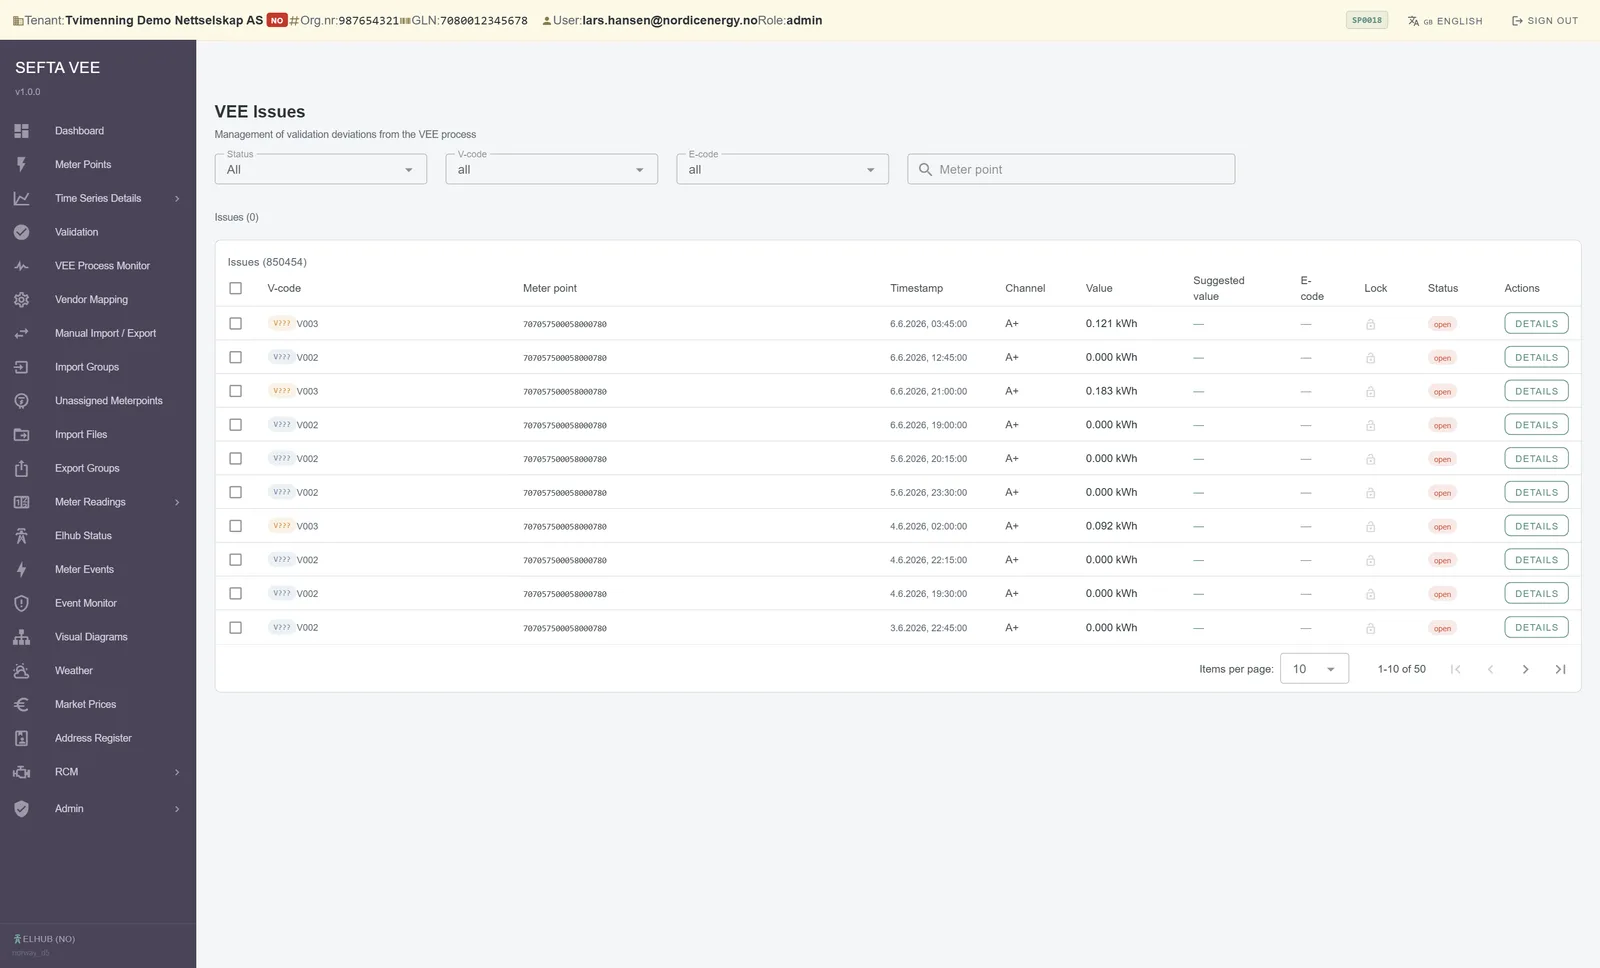Screen dimensions: 1600x968
Task: Click Market Prices euro icon
Action: tap(21, 705)
